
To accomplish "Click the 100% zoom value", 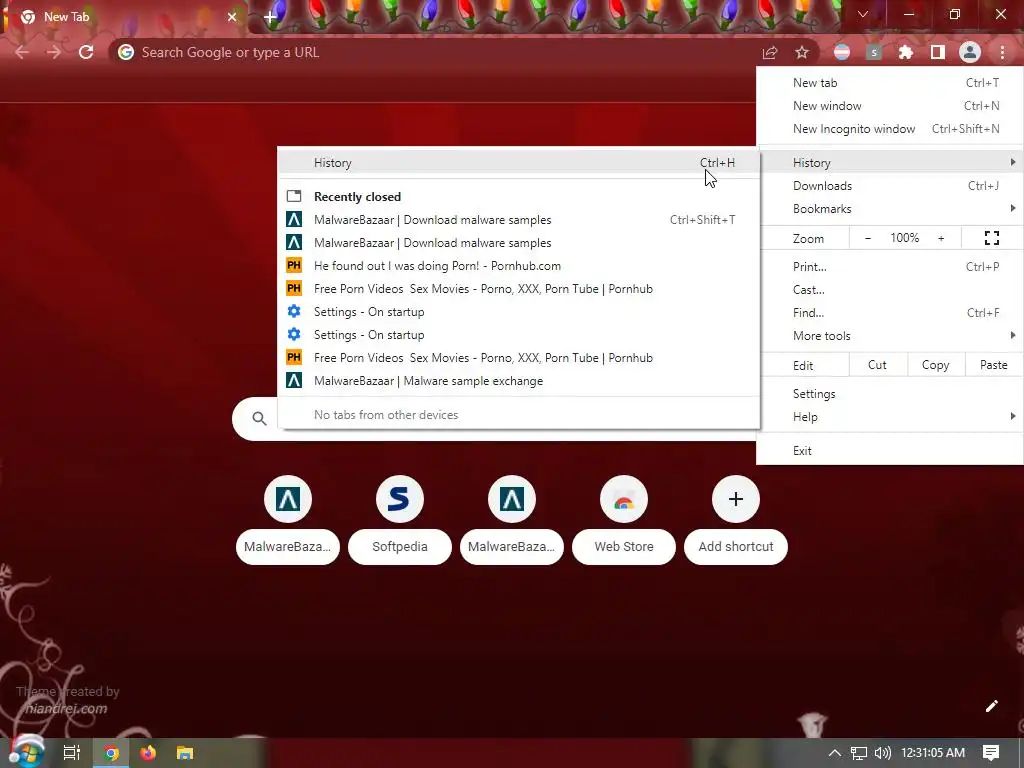I will 904,238.
